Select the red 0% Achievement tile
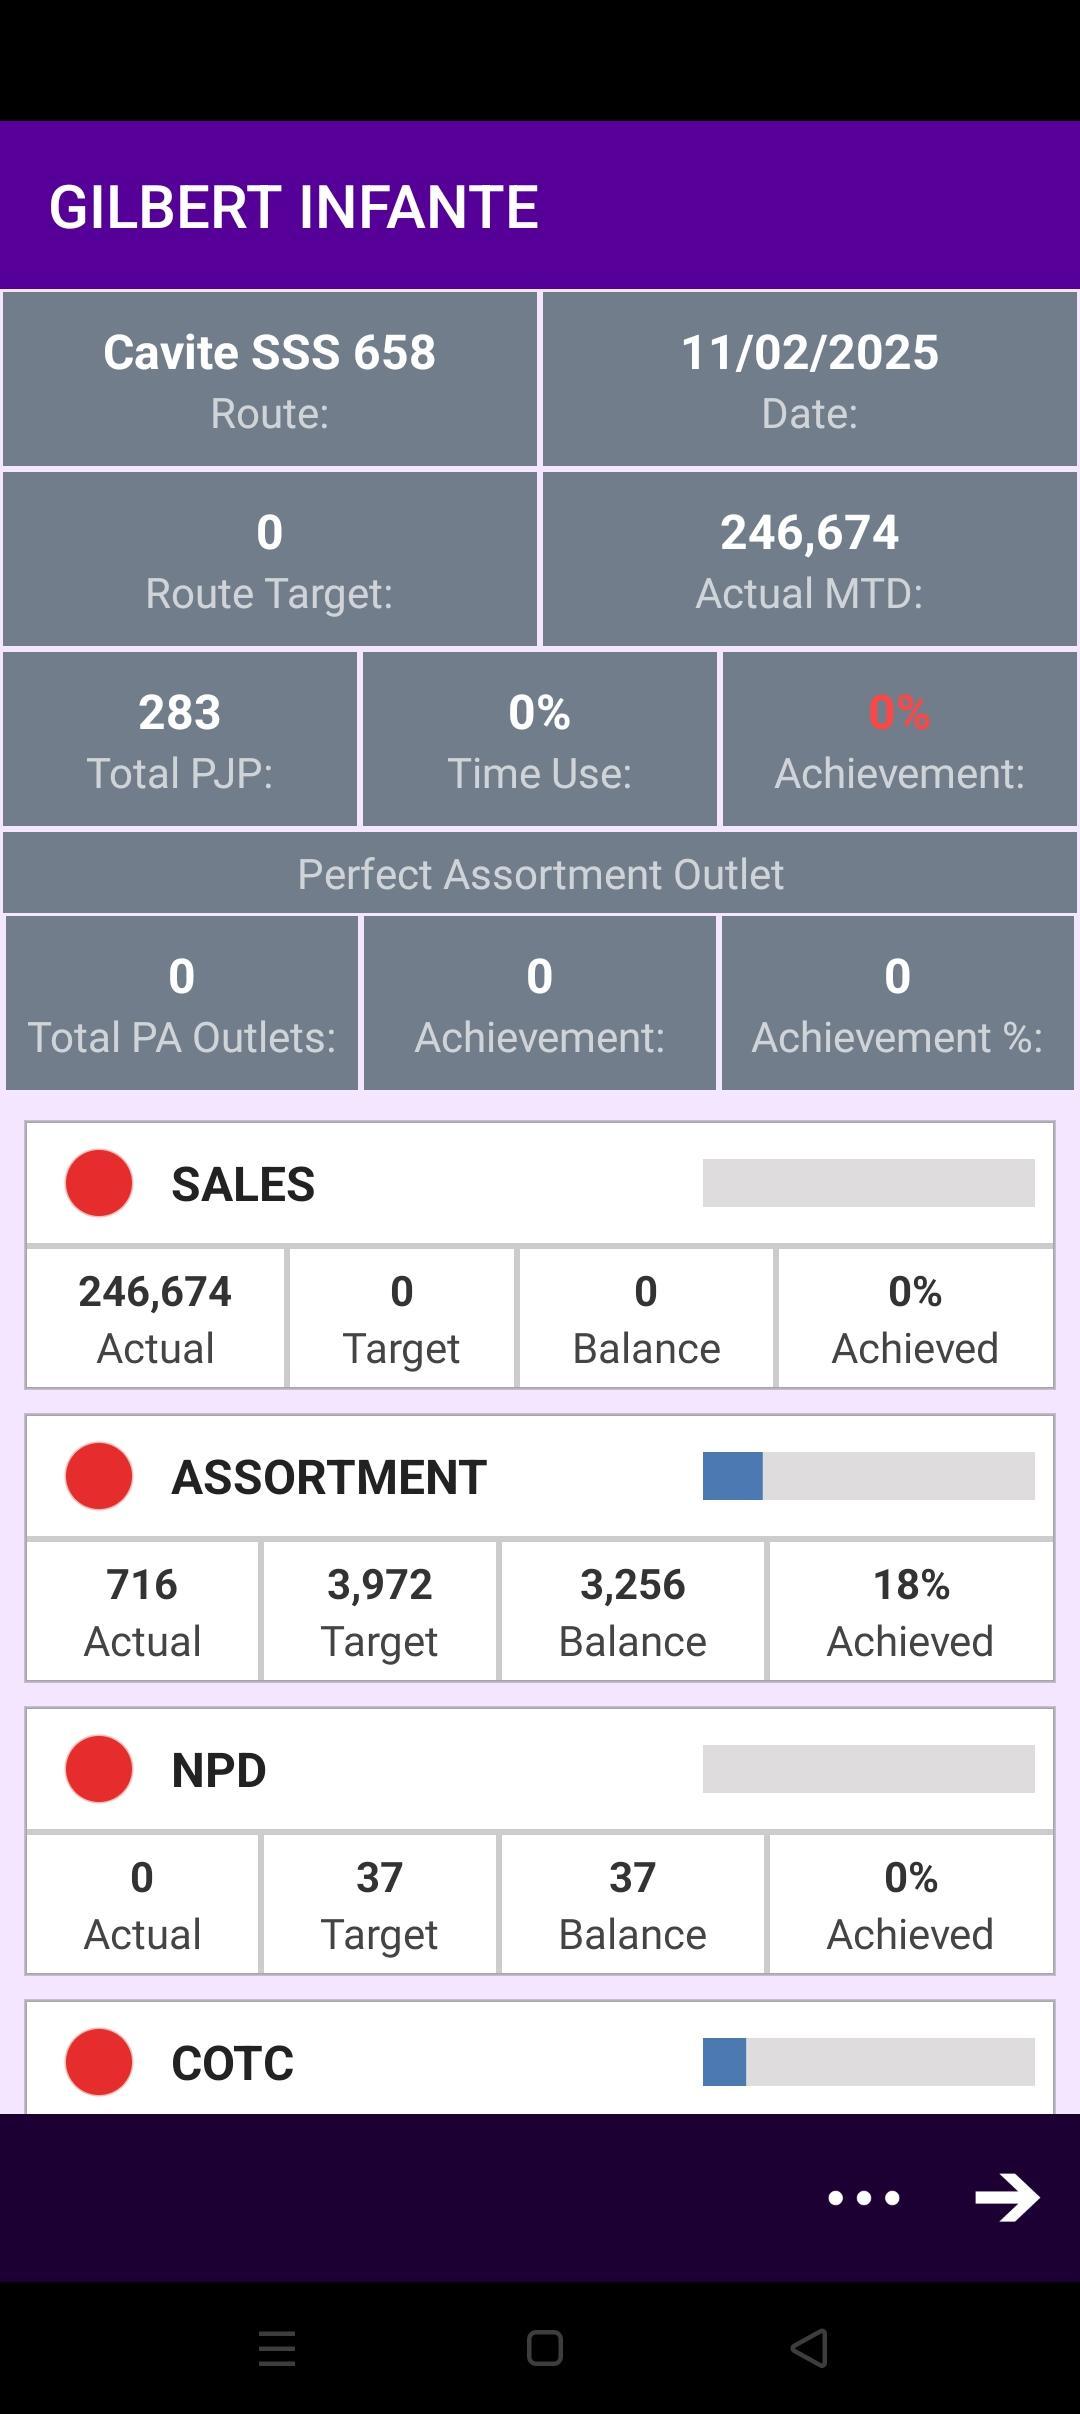Image resolution: width=1080 pixels, height=2414 pixels. coord(899,739)
